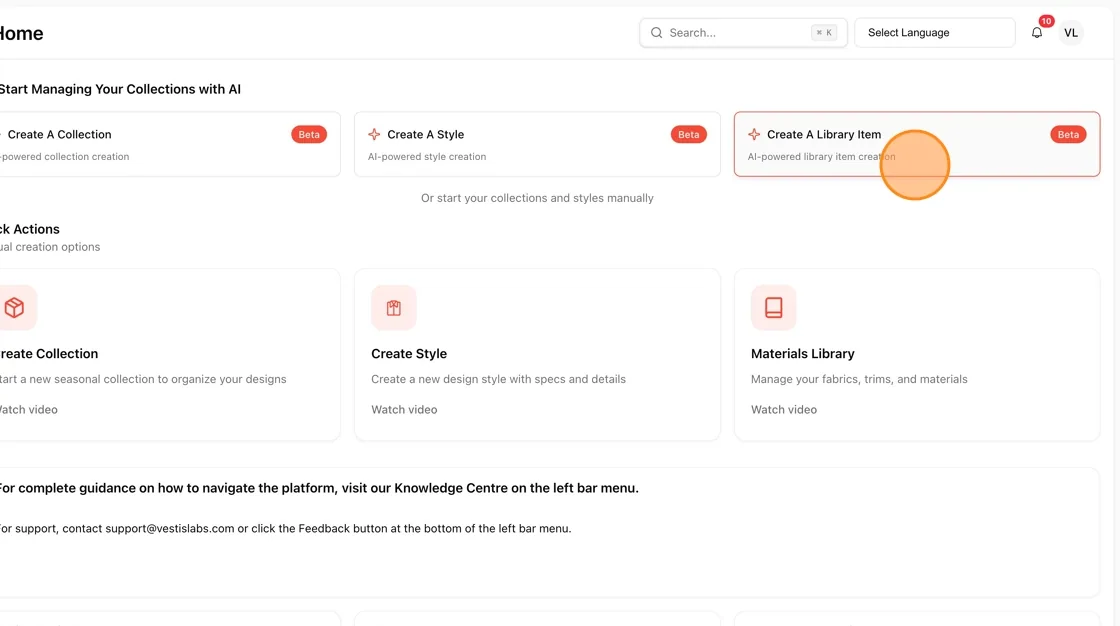Click 'Or start your collections and styles manually' text
The height and width of the screenshot is (626, 1120).
(537, 198)
